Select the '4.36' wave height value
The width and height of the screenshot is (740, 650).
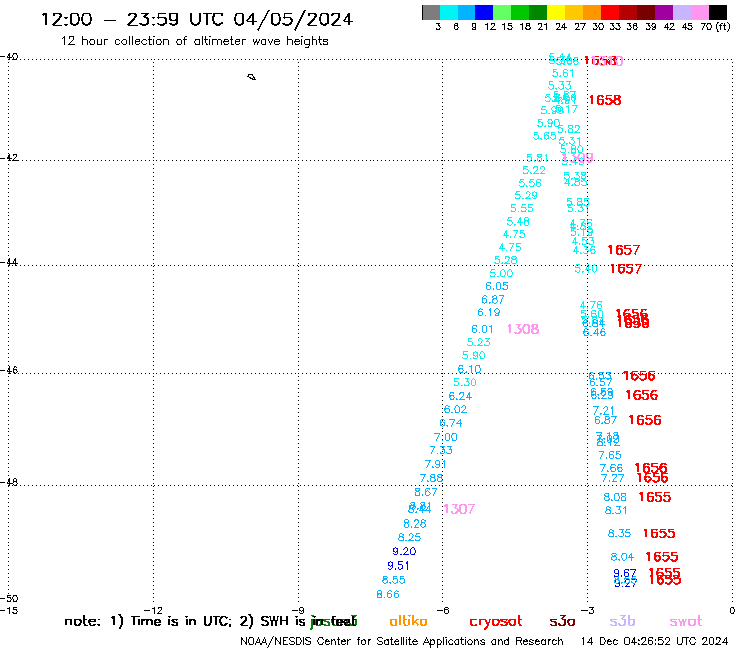(584, 250)
